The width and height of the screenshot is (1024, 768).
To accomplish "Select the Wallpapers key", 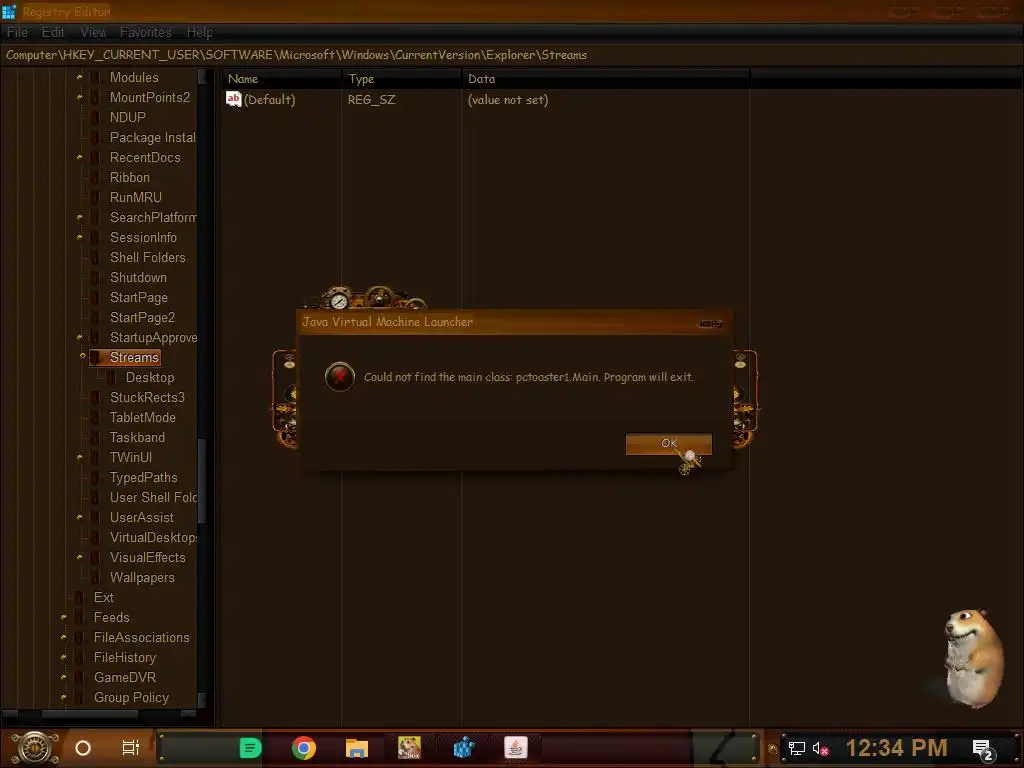I will [x=142, y=577].
